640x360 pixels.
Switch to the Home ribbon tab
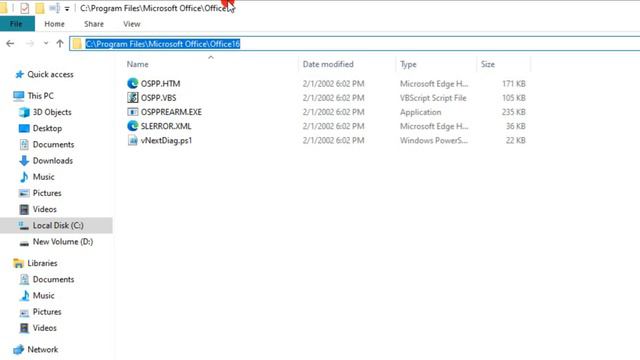tap(54, 24)
